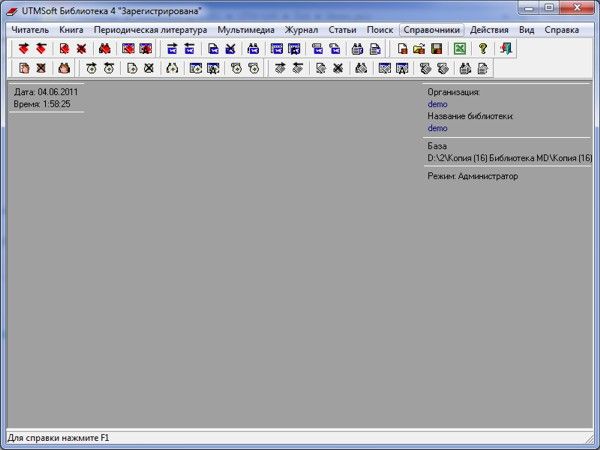Click the add red book page icon
The image size is (600, 450).
64,49
